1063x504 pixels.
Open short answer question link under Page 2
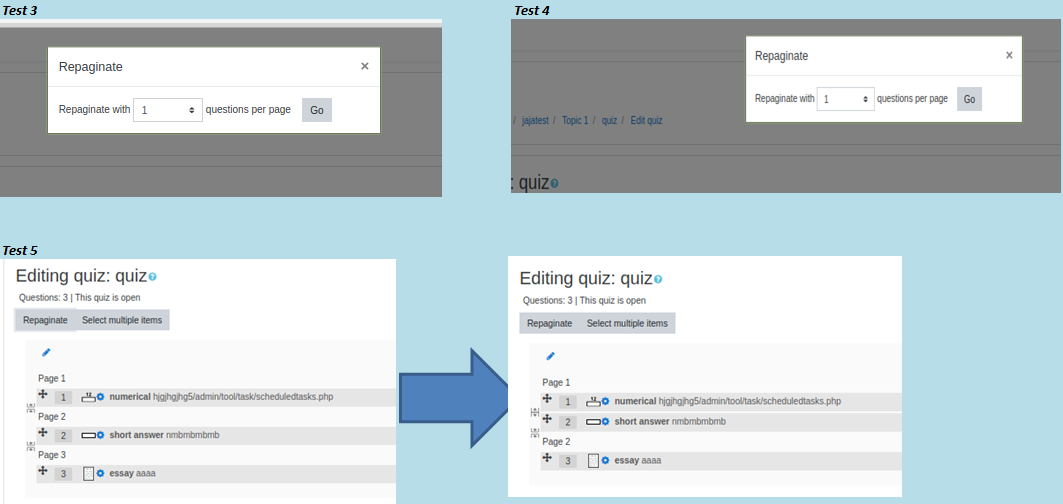click(x=164, y=435)
